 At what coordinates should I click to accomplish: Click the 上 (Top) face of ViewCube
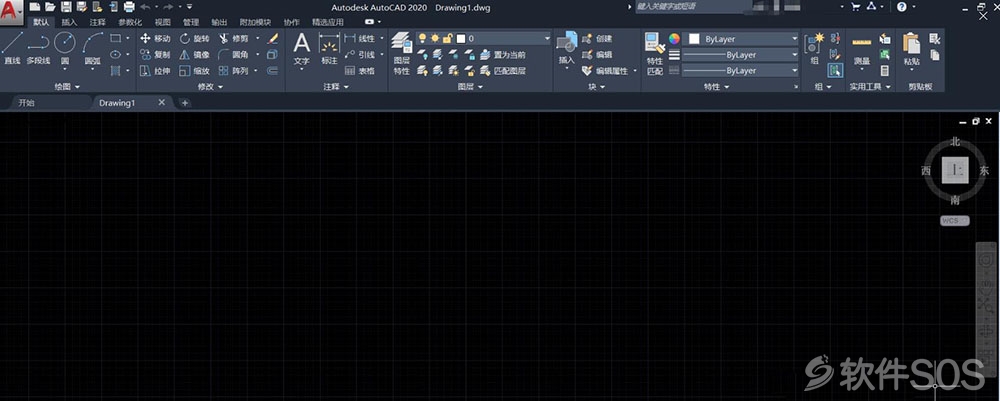click(x=955, y=170)
